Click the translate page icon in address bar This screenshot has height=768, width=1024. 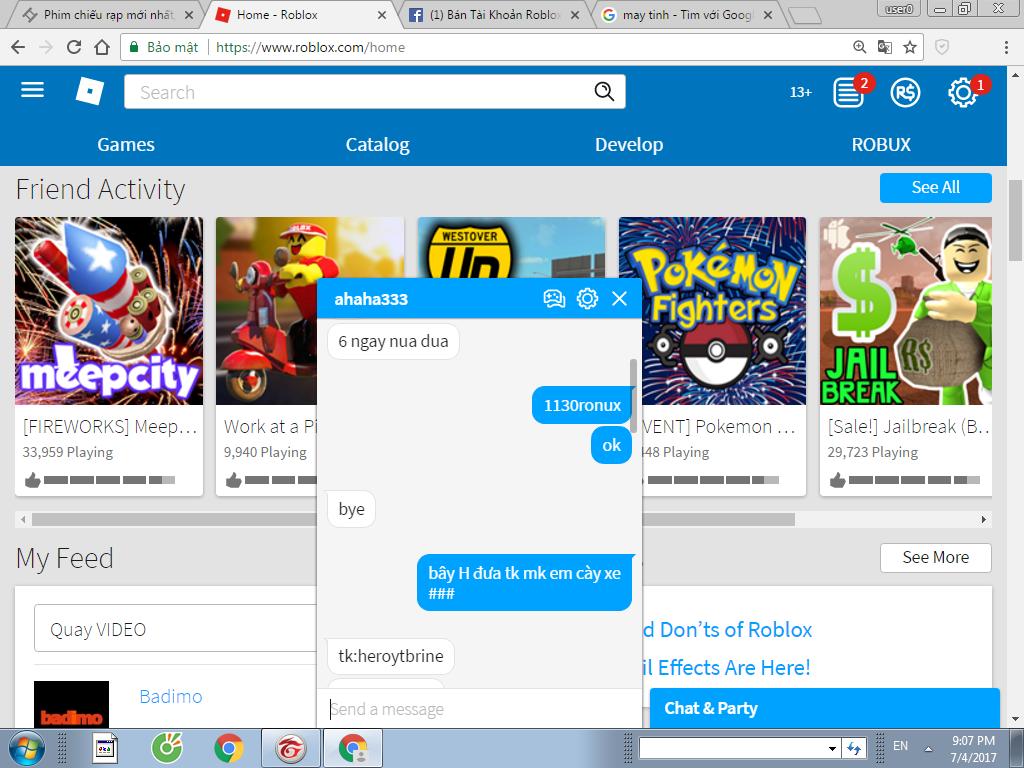(x=884, y=47)
